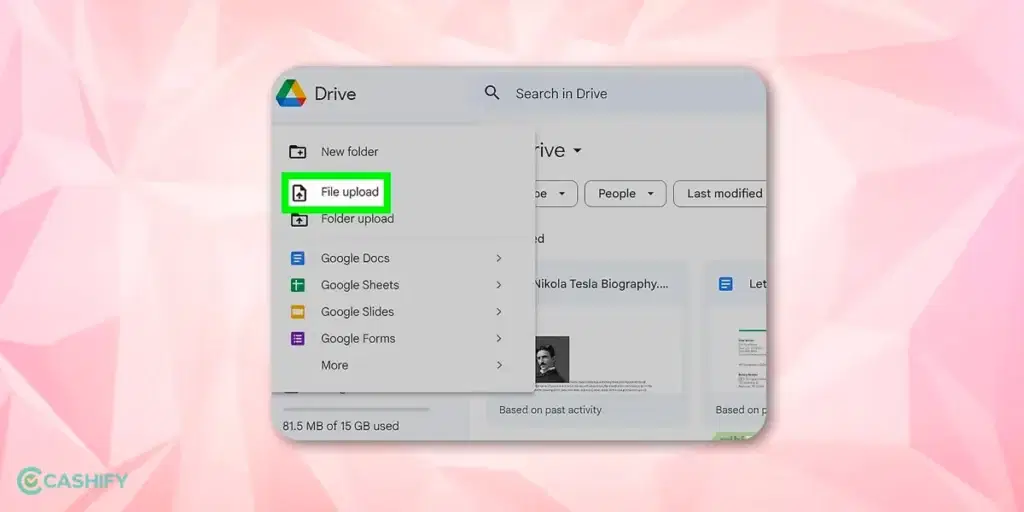Expand Google Docs submenu arrow
1024x512 pixels.
499,258
